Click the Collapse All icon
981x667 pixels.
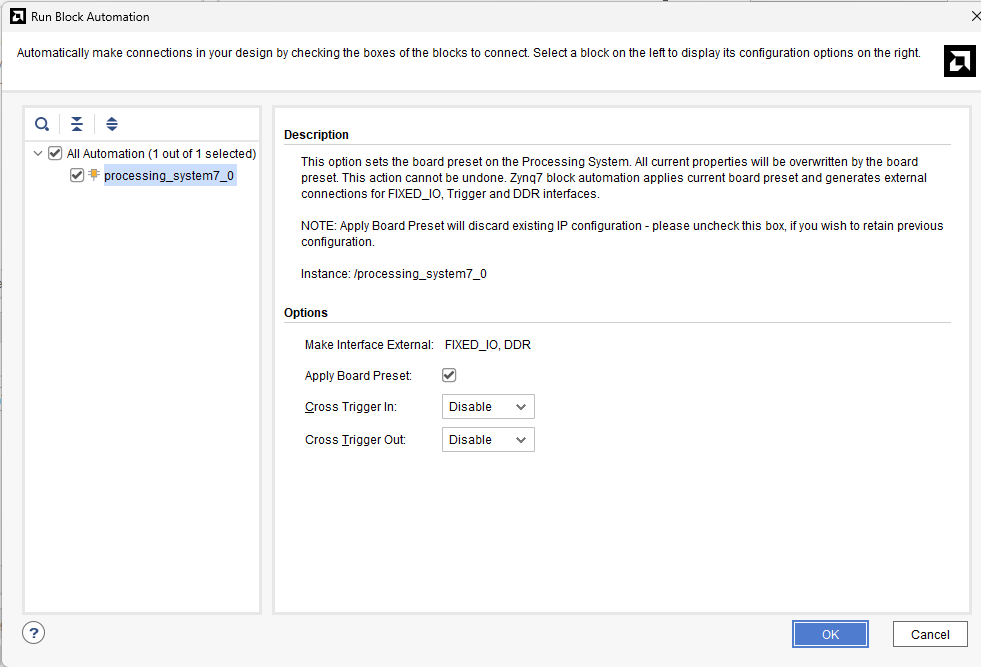77,124
